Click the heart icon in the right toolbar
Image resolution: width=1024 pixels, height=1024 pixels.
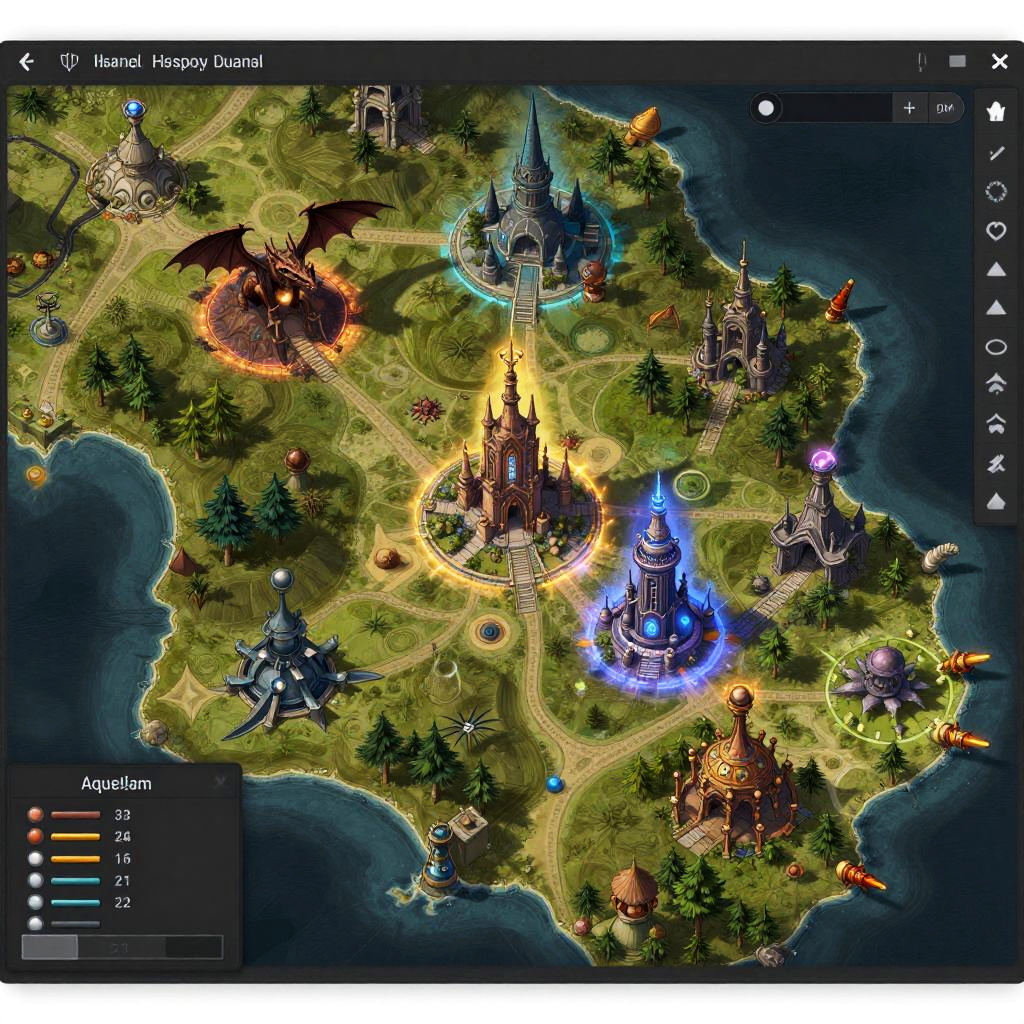[x=995, y=231]
